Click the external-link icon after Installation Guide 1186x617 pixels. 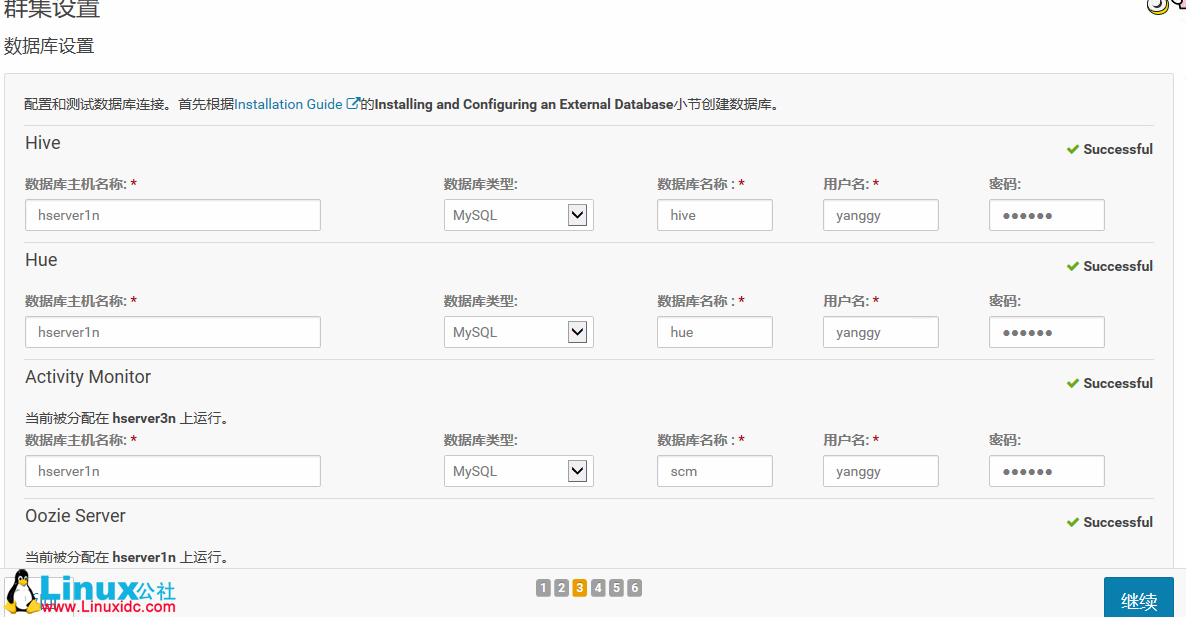352,103
